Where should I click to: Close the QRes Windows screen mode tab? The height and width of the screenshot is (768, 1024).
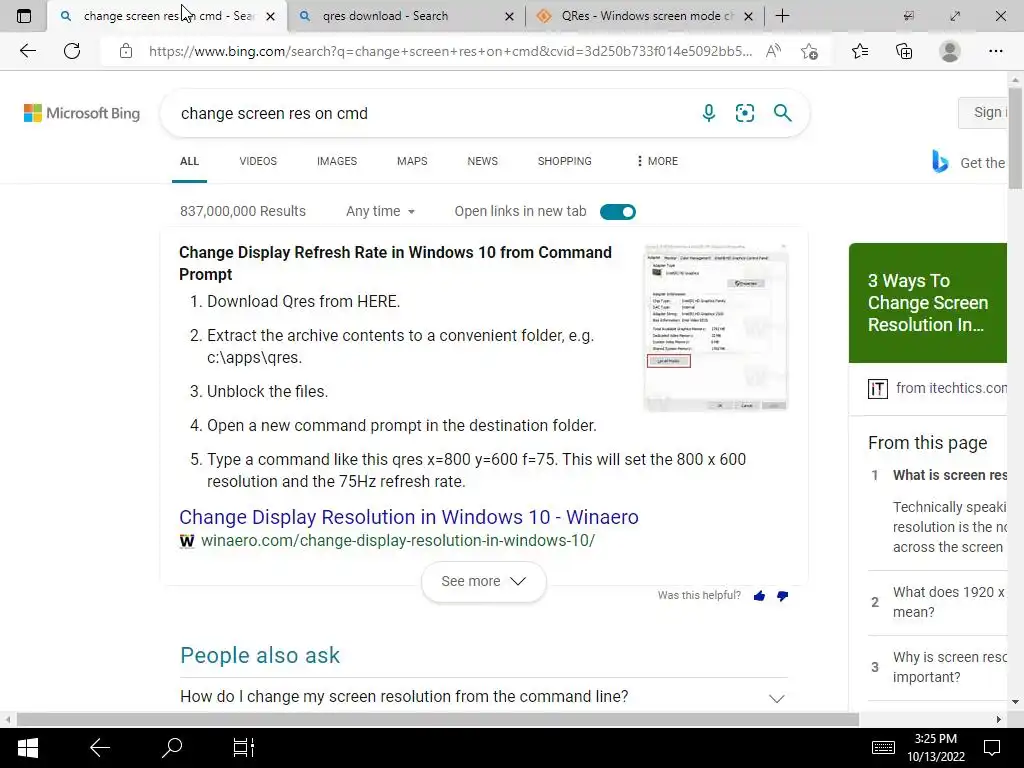pyautogui.click(x=748, y=16)
